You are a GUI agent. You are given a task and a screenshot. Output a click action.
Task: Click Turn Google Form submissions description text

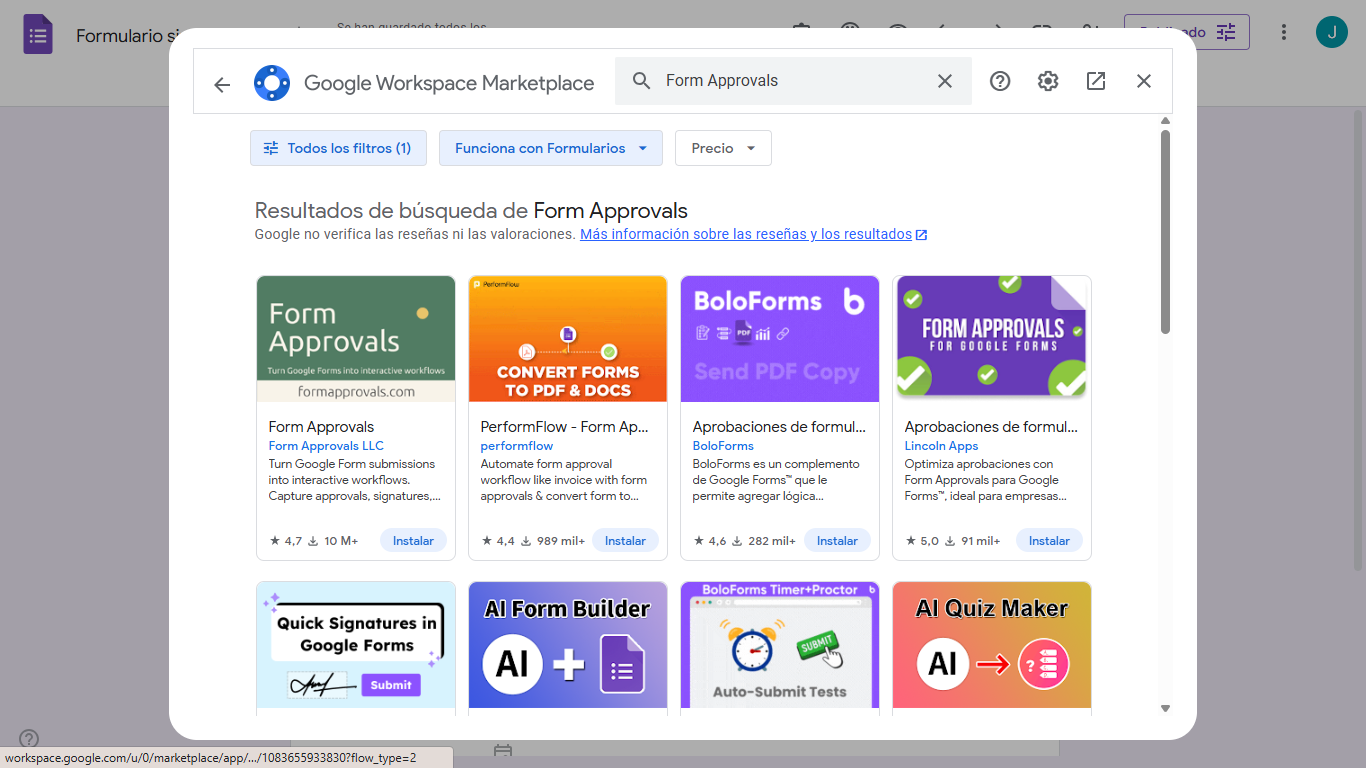(x=354, y=480)
